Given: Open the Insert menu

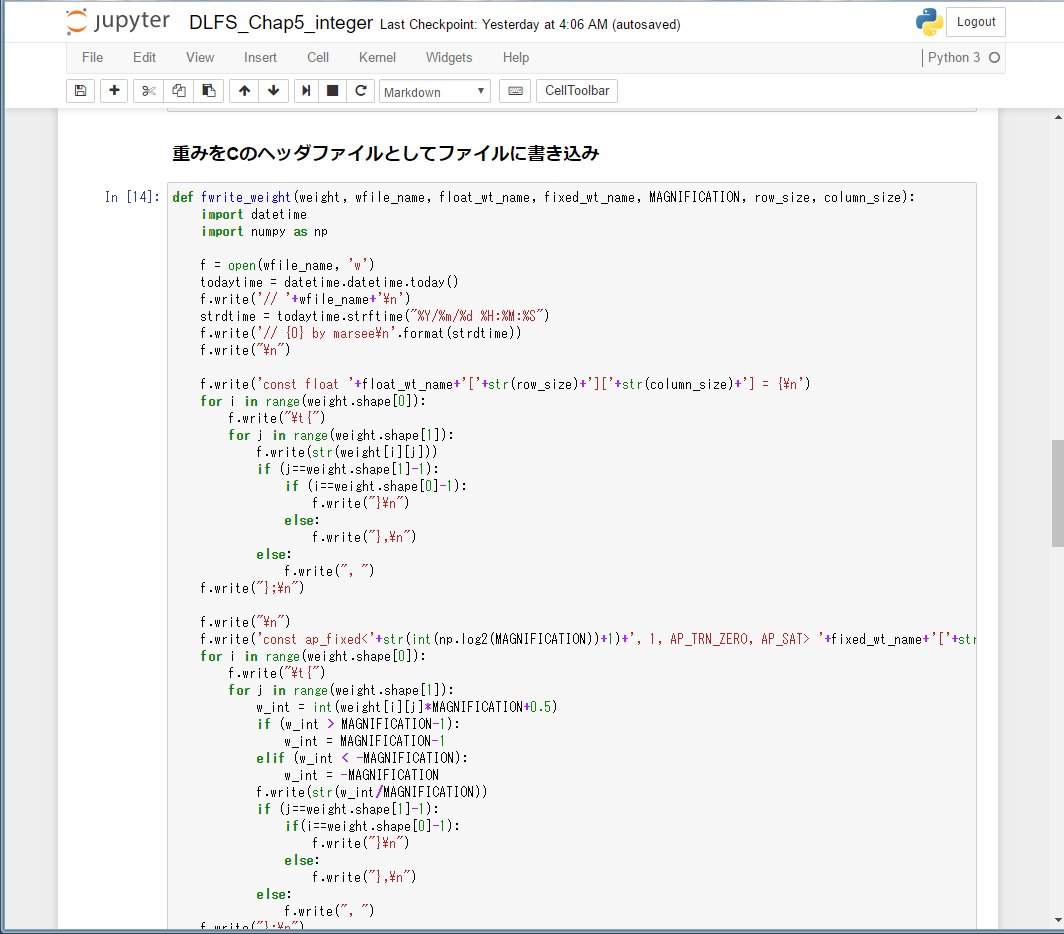Looking at the screenshot, I should click(261, 58).
